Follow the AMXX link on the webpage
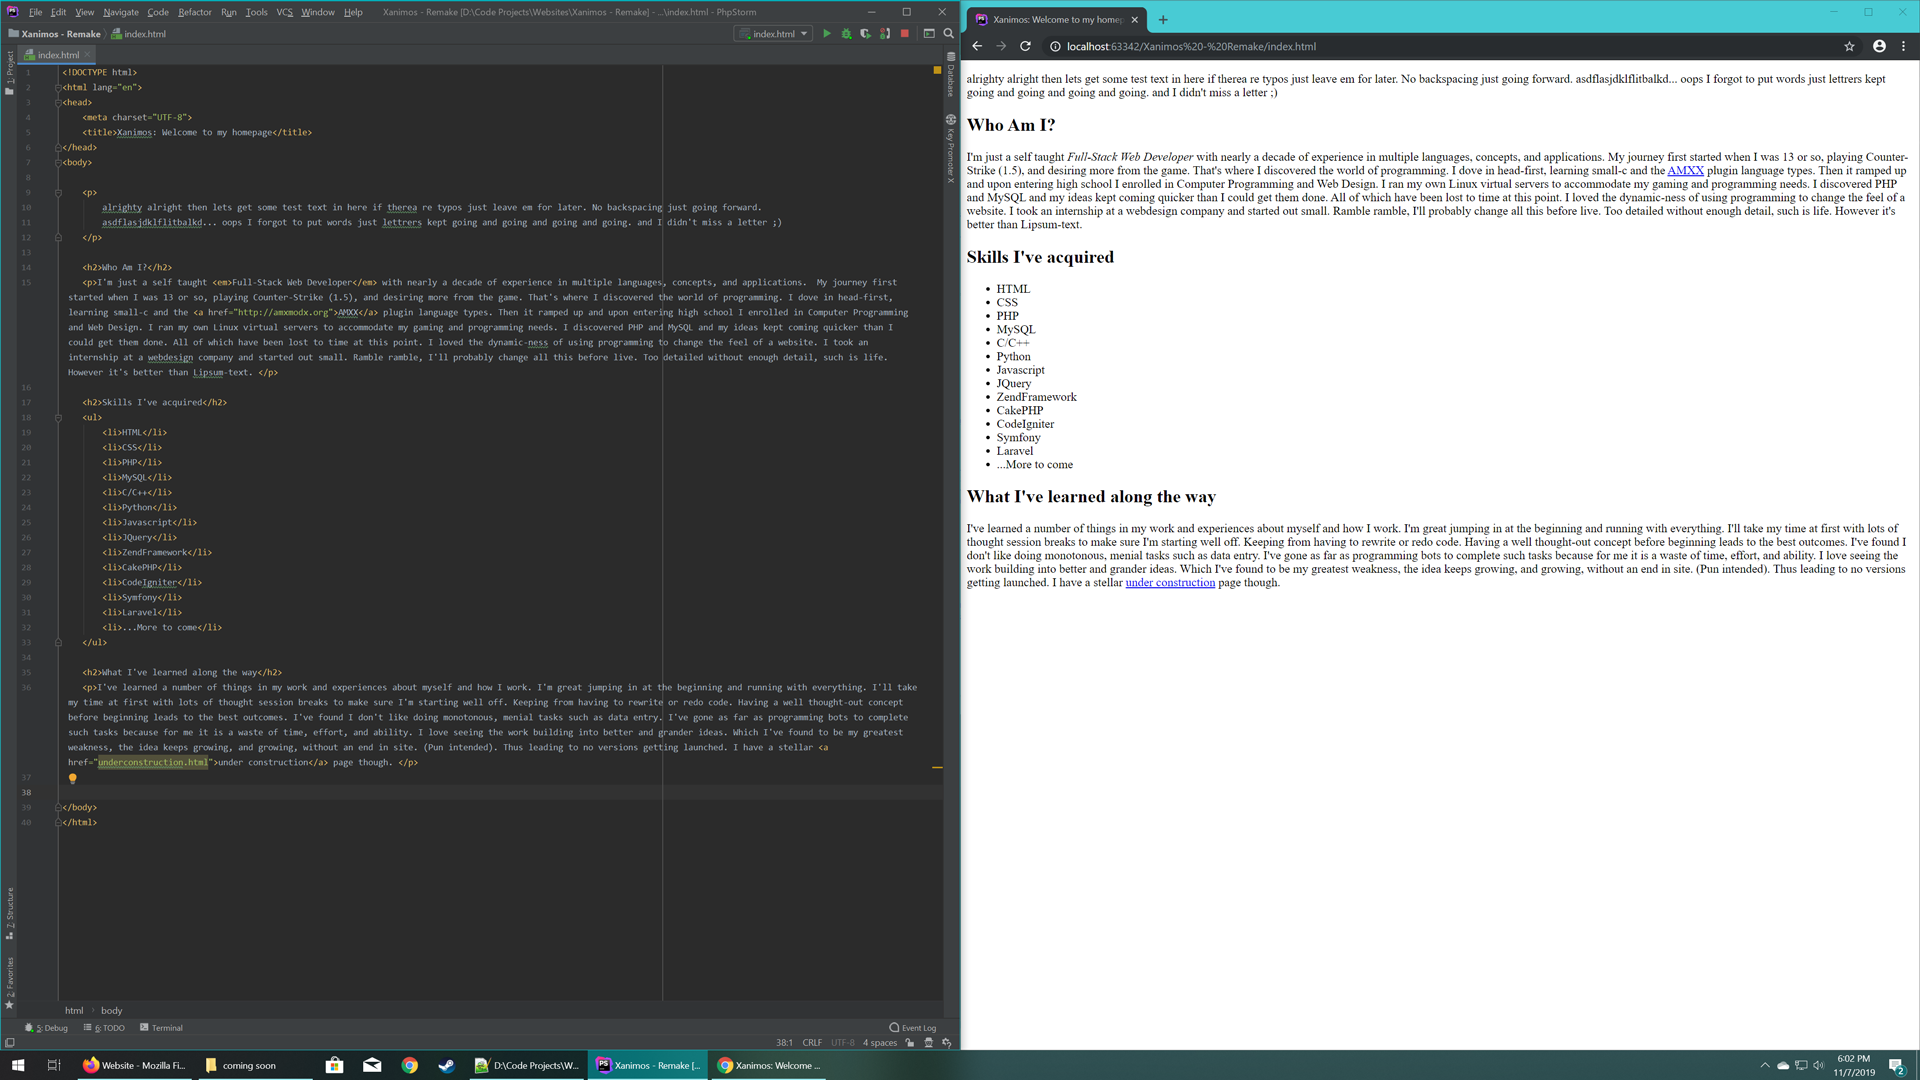This screenshot has height=1080, width=1920. tap(1684, 171)
